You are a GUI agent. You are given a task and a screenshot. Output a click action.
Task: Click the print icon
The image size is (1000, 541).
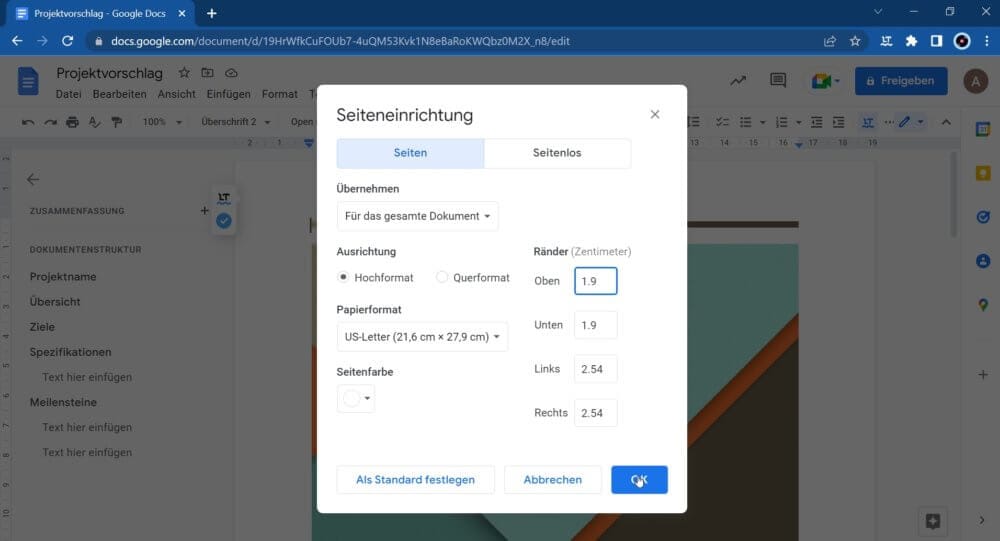coord(72,122)
